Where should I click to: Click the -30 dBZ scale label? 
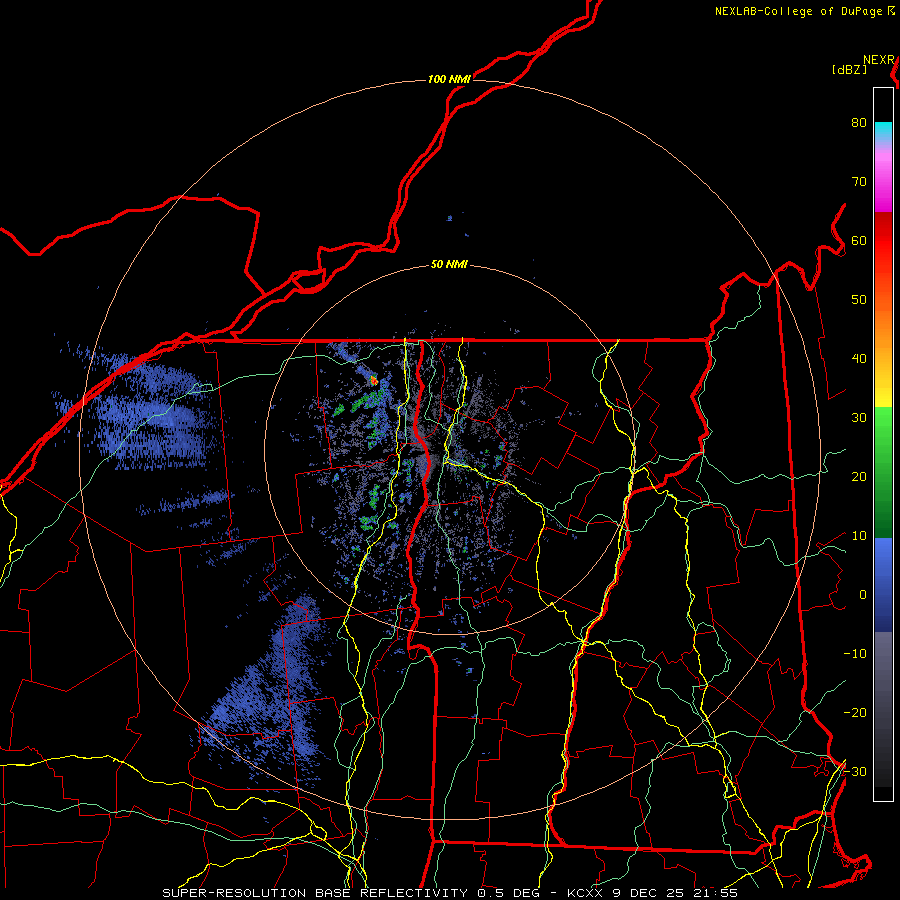855,771
